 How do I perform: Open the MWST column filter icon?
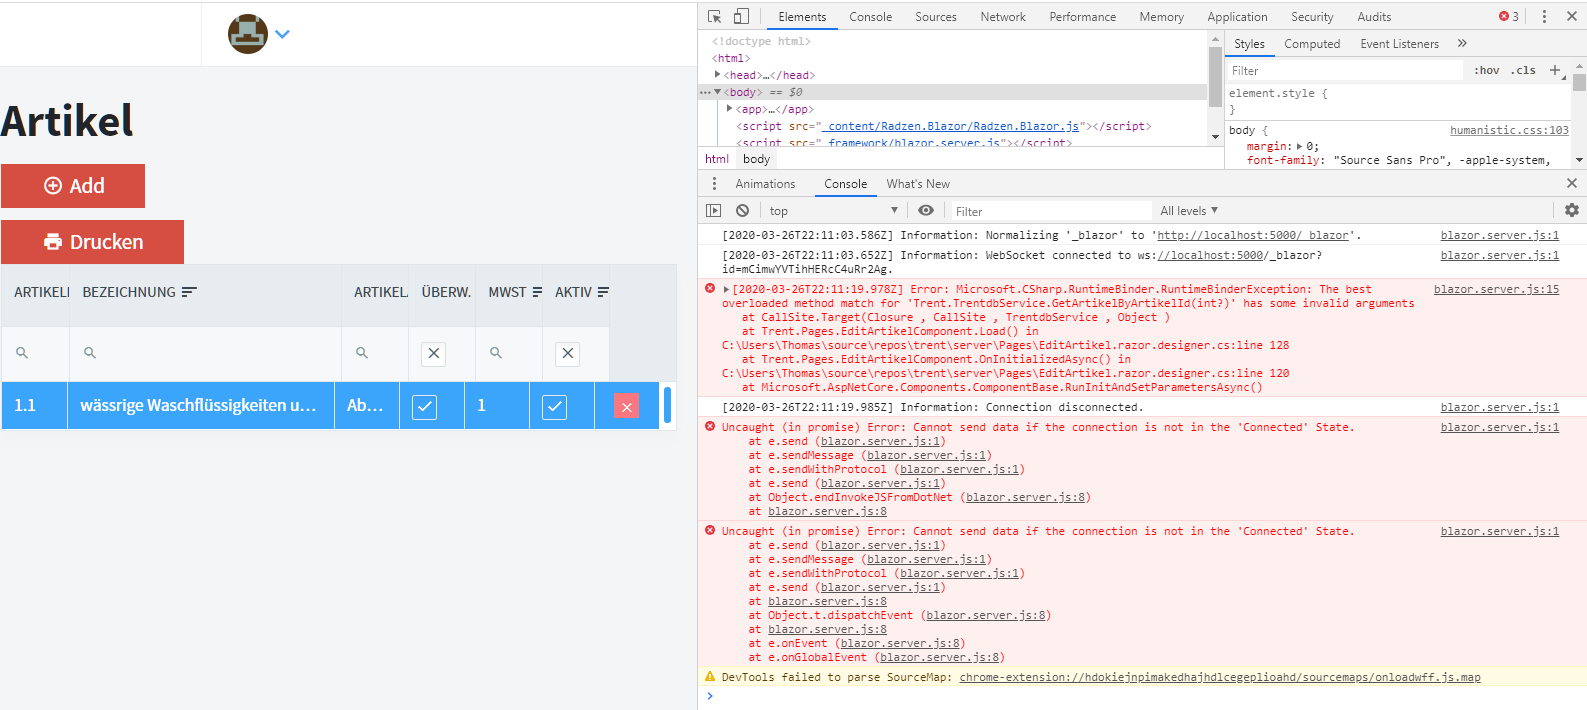[537, 292]
